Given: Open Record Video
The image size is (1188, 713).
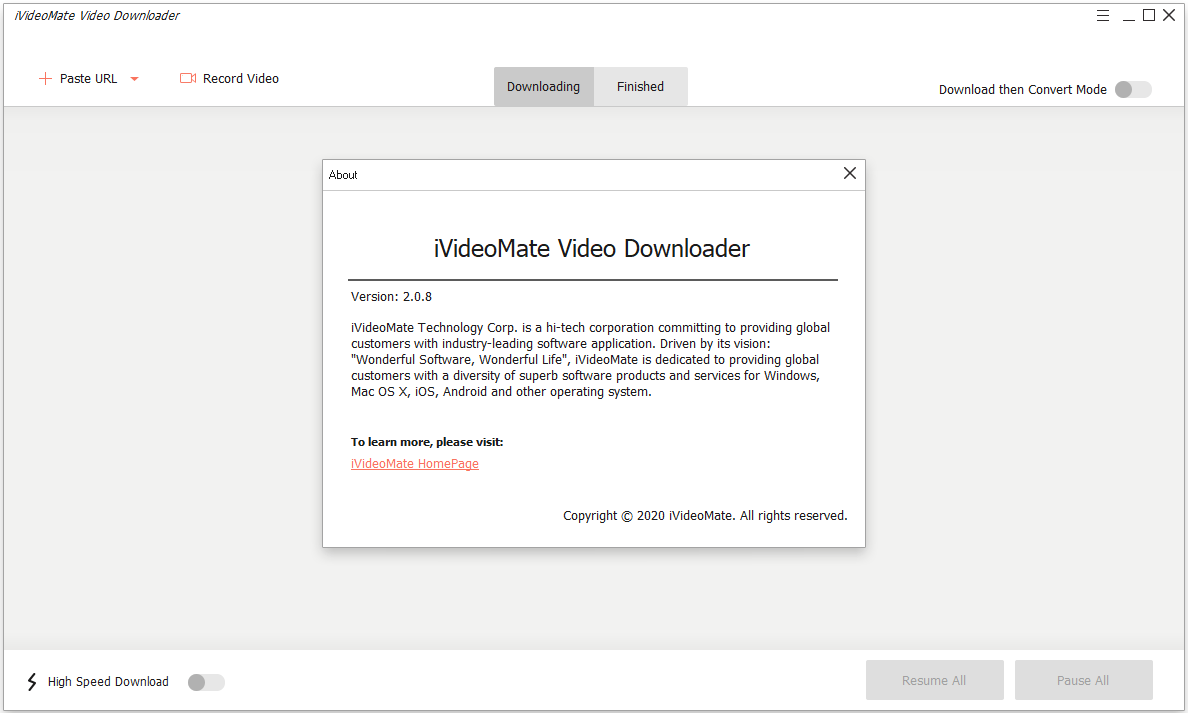Looking at the screenshot, I should point(230,79).
